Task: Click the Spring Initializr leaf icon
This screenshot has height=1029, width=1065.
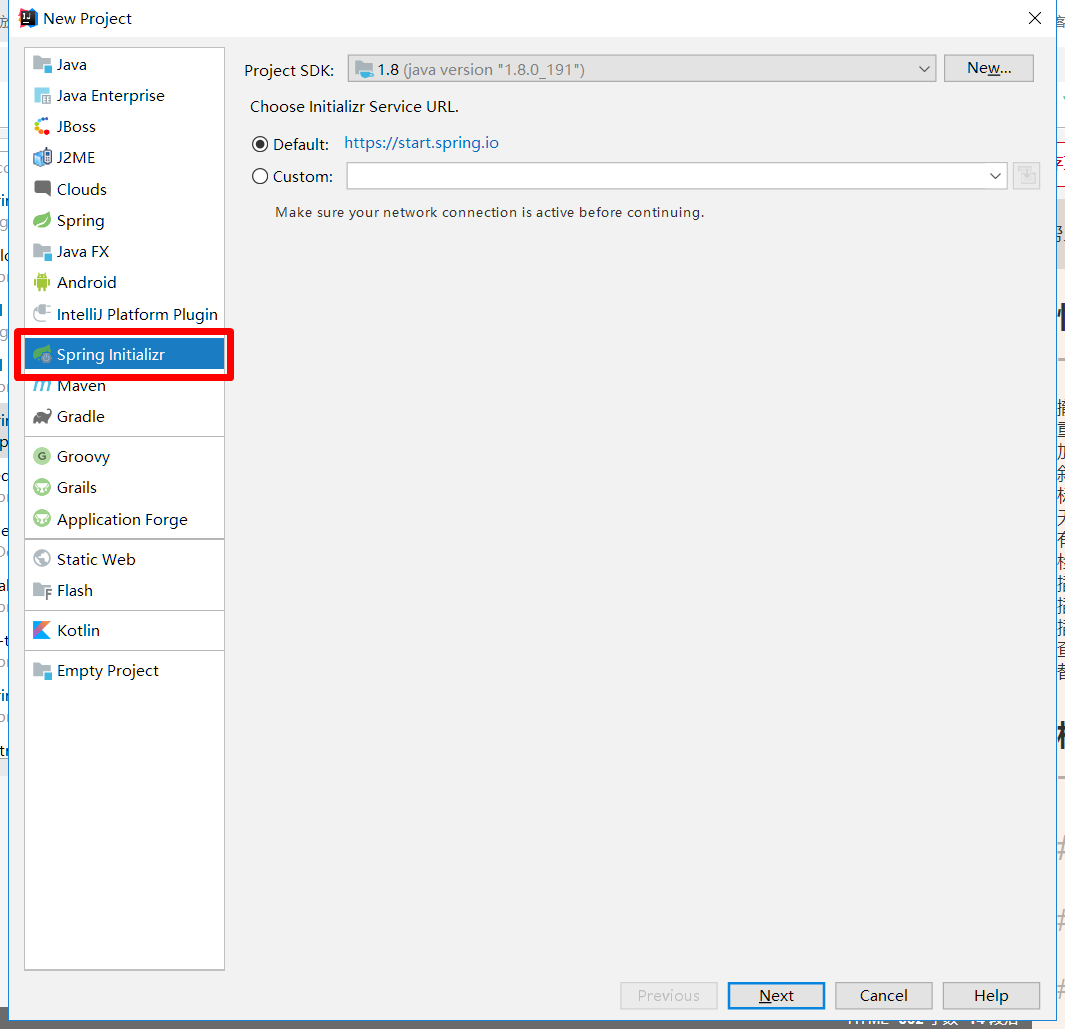Action: tap(42, 354)
